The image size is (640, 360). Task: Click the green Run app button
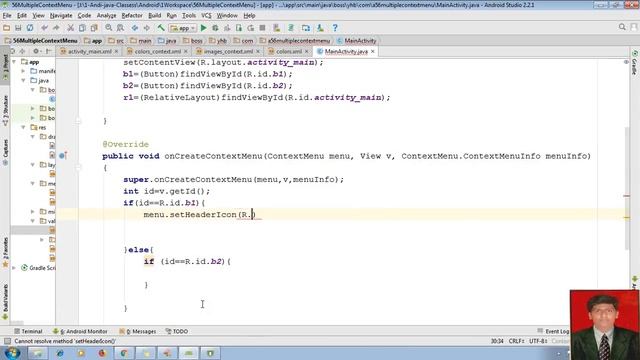click(204, 28)
